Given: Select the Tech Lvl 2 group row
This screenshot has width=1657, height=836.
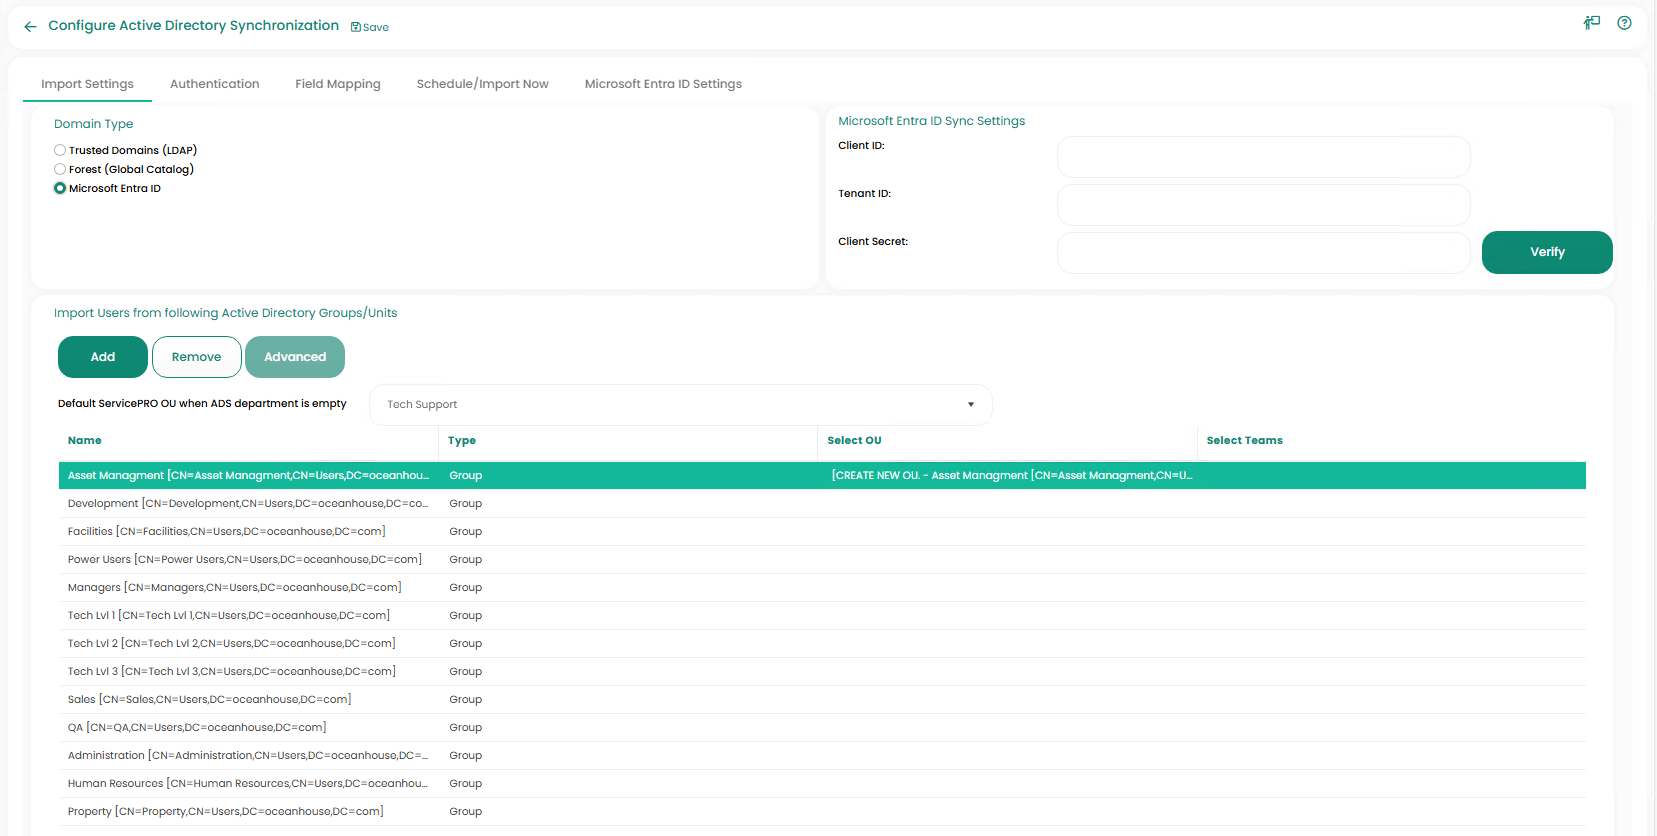Looking at the screenshot, I should [x=232, y=643].
